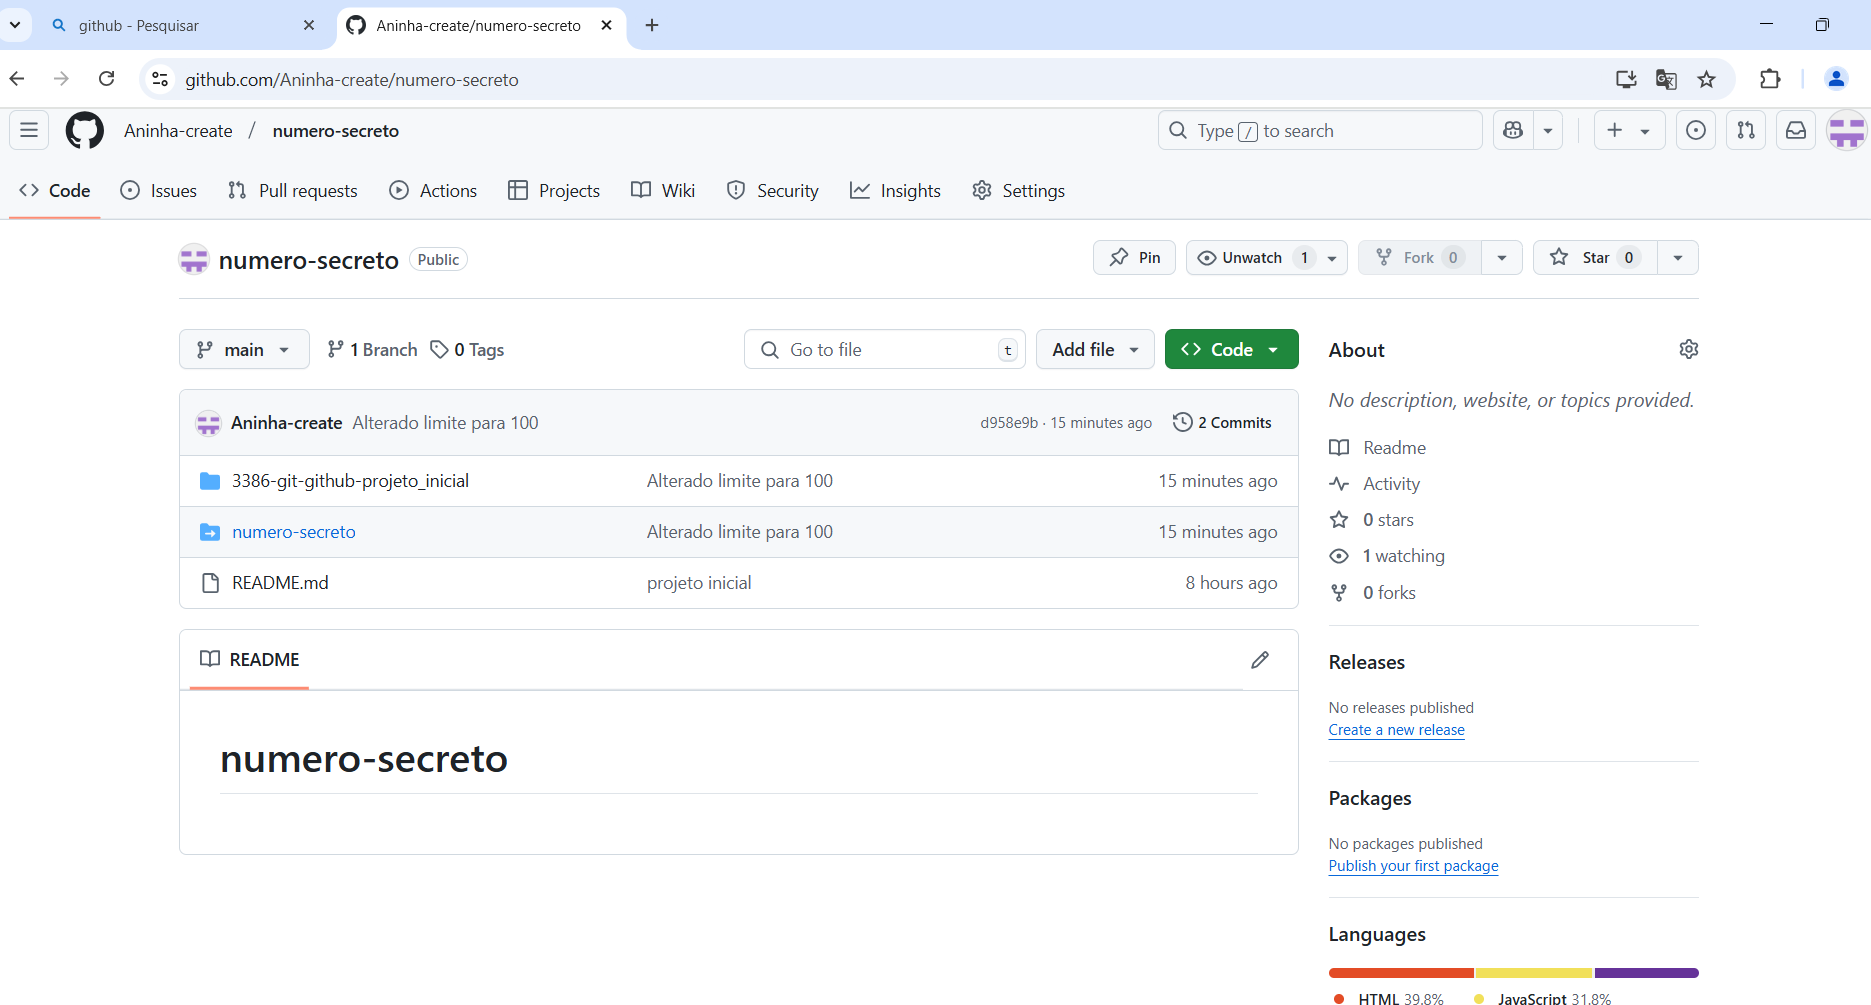Open the 0 Tags link
Screen dimensions: 1871x1005
coord(467,349)
